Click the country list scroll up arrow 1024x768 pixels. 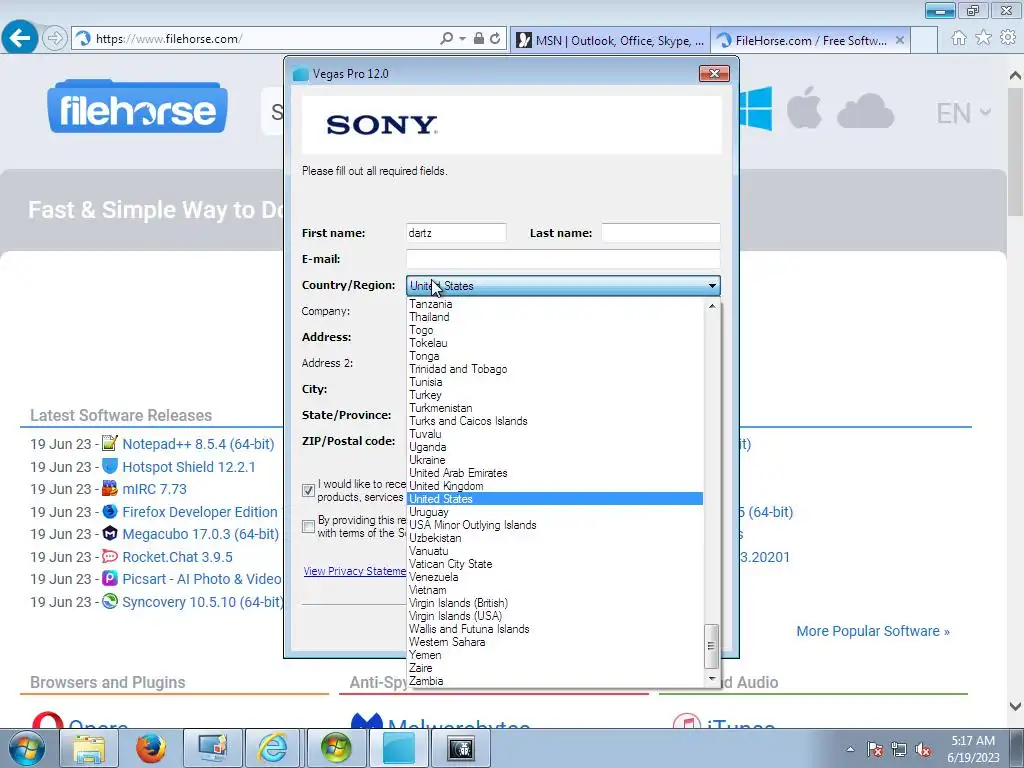point(712,306)
